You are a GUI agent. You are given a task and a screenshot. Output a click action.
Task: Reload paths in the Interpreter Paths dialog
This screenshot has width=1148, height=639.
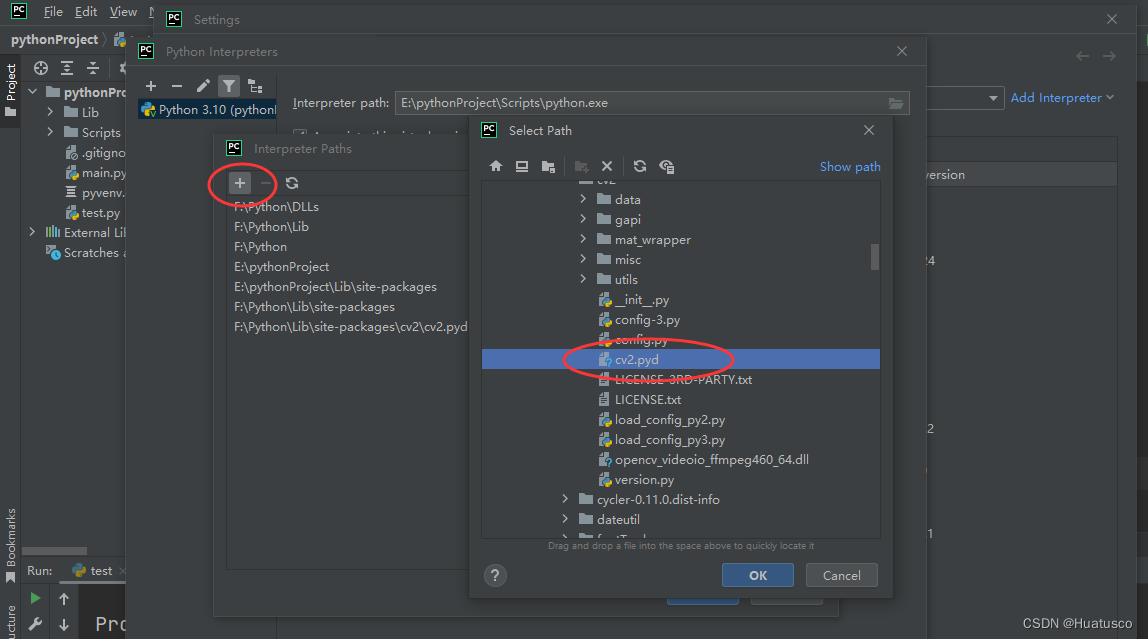pos(290,183)
